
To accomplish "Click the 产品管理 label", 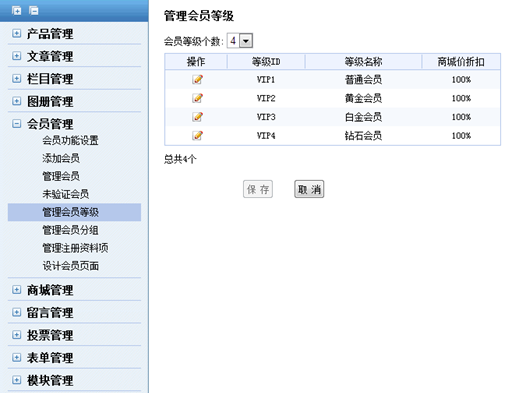I will click(x=50, y=34).
